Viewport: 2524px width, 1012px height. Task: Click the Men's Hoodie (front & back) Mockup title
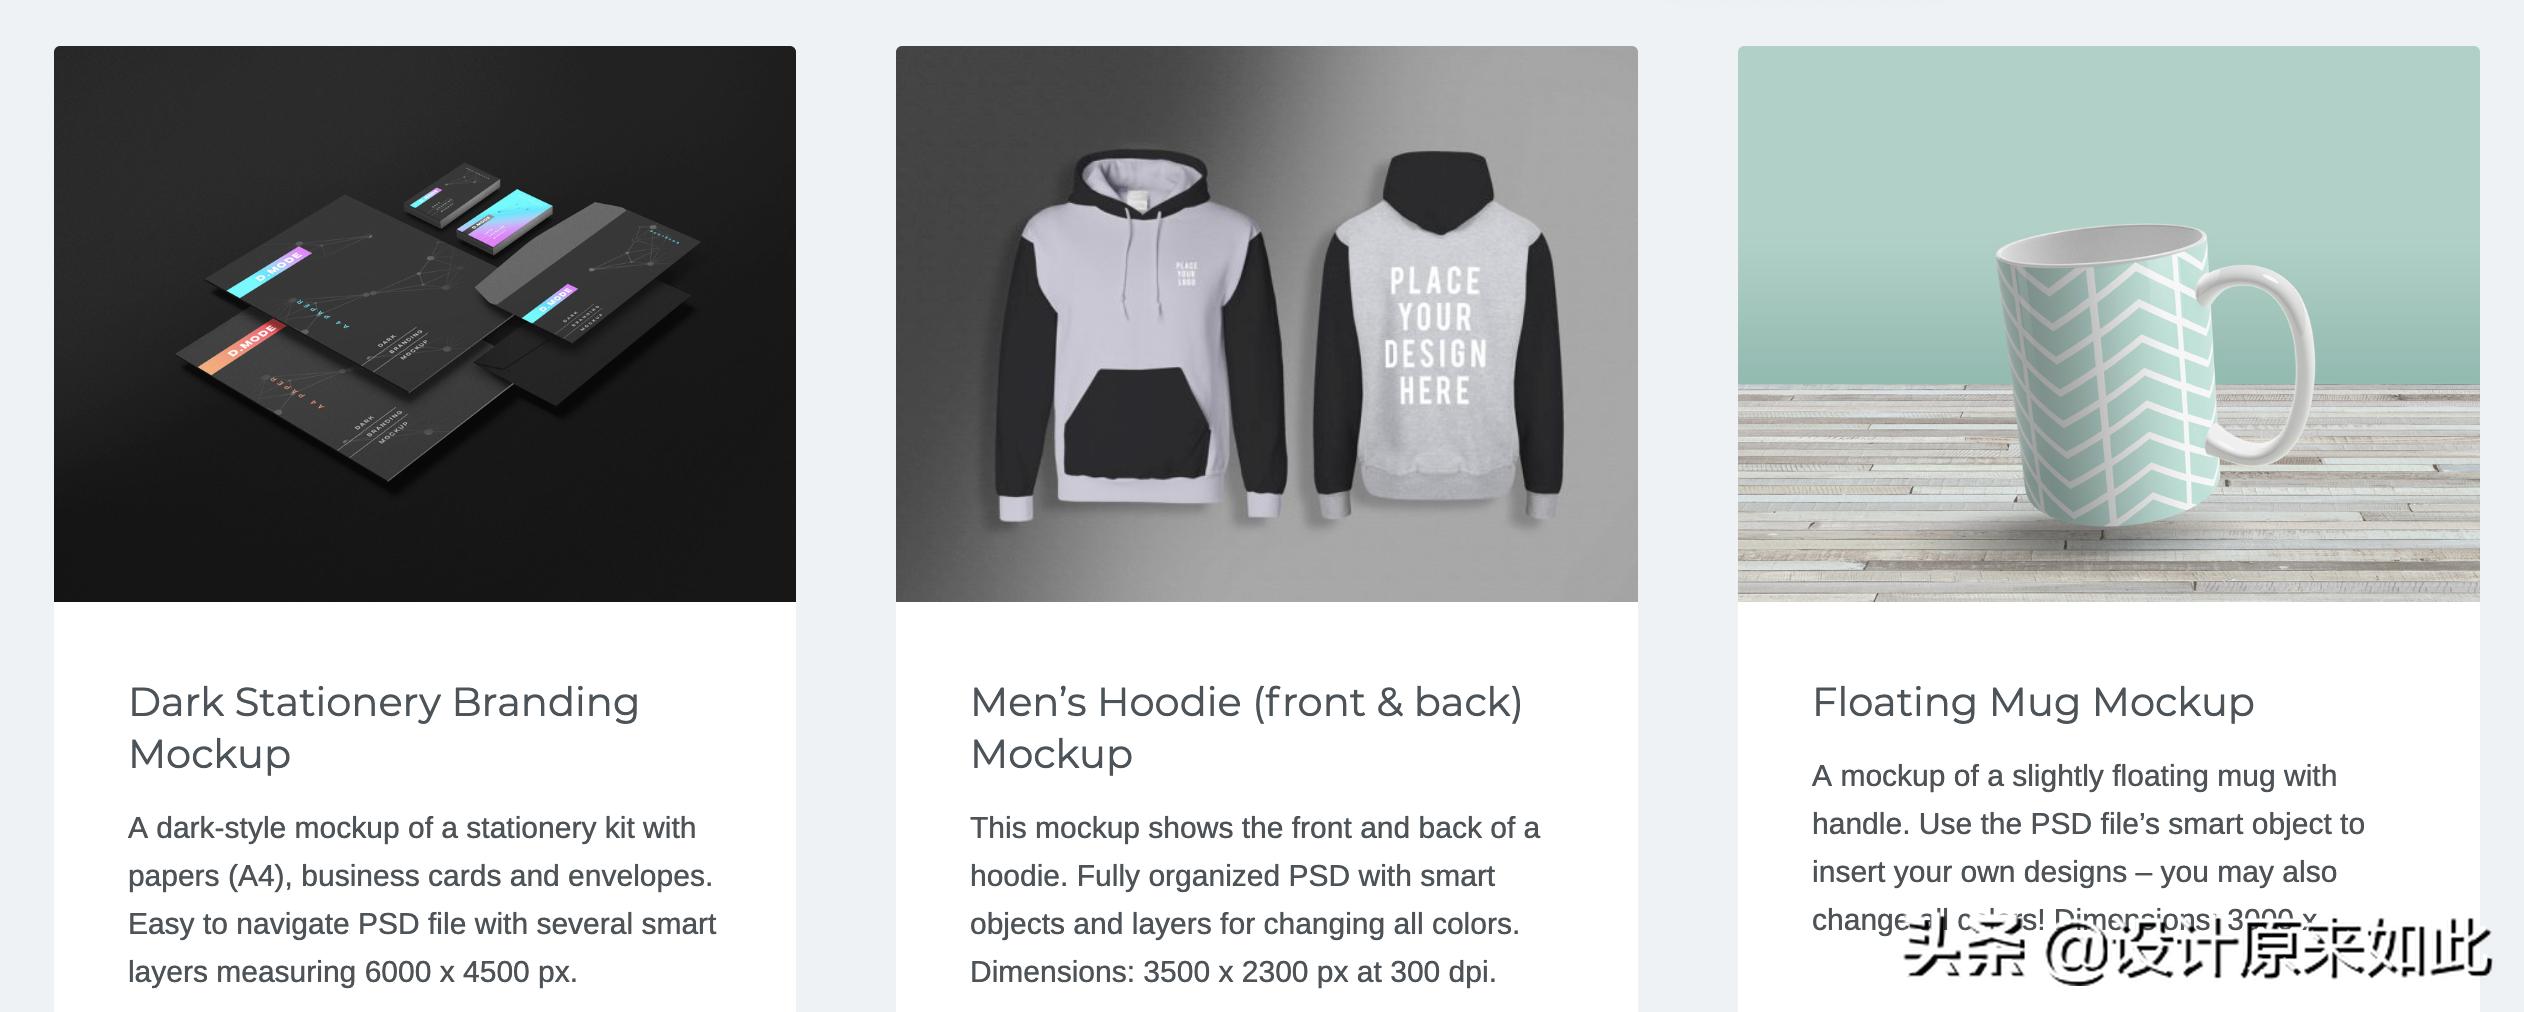pos(1246,728)
